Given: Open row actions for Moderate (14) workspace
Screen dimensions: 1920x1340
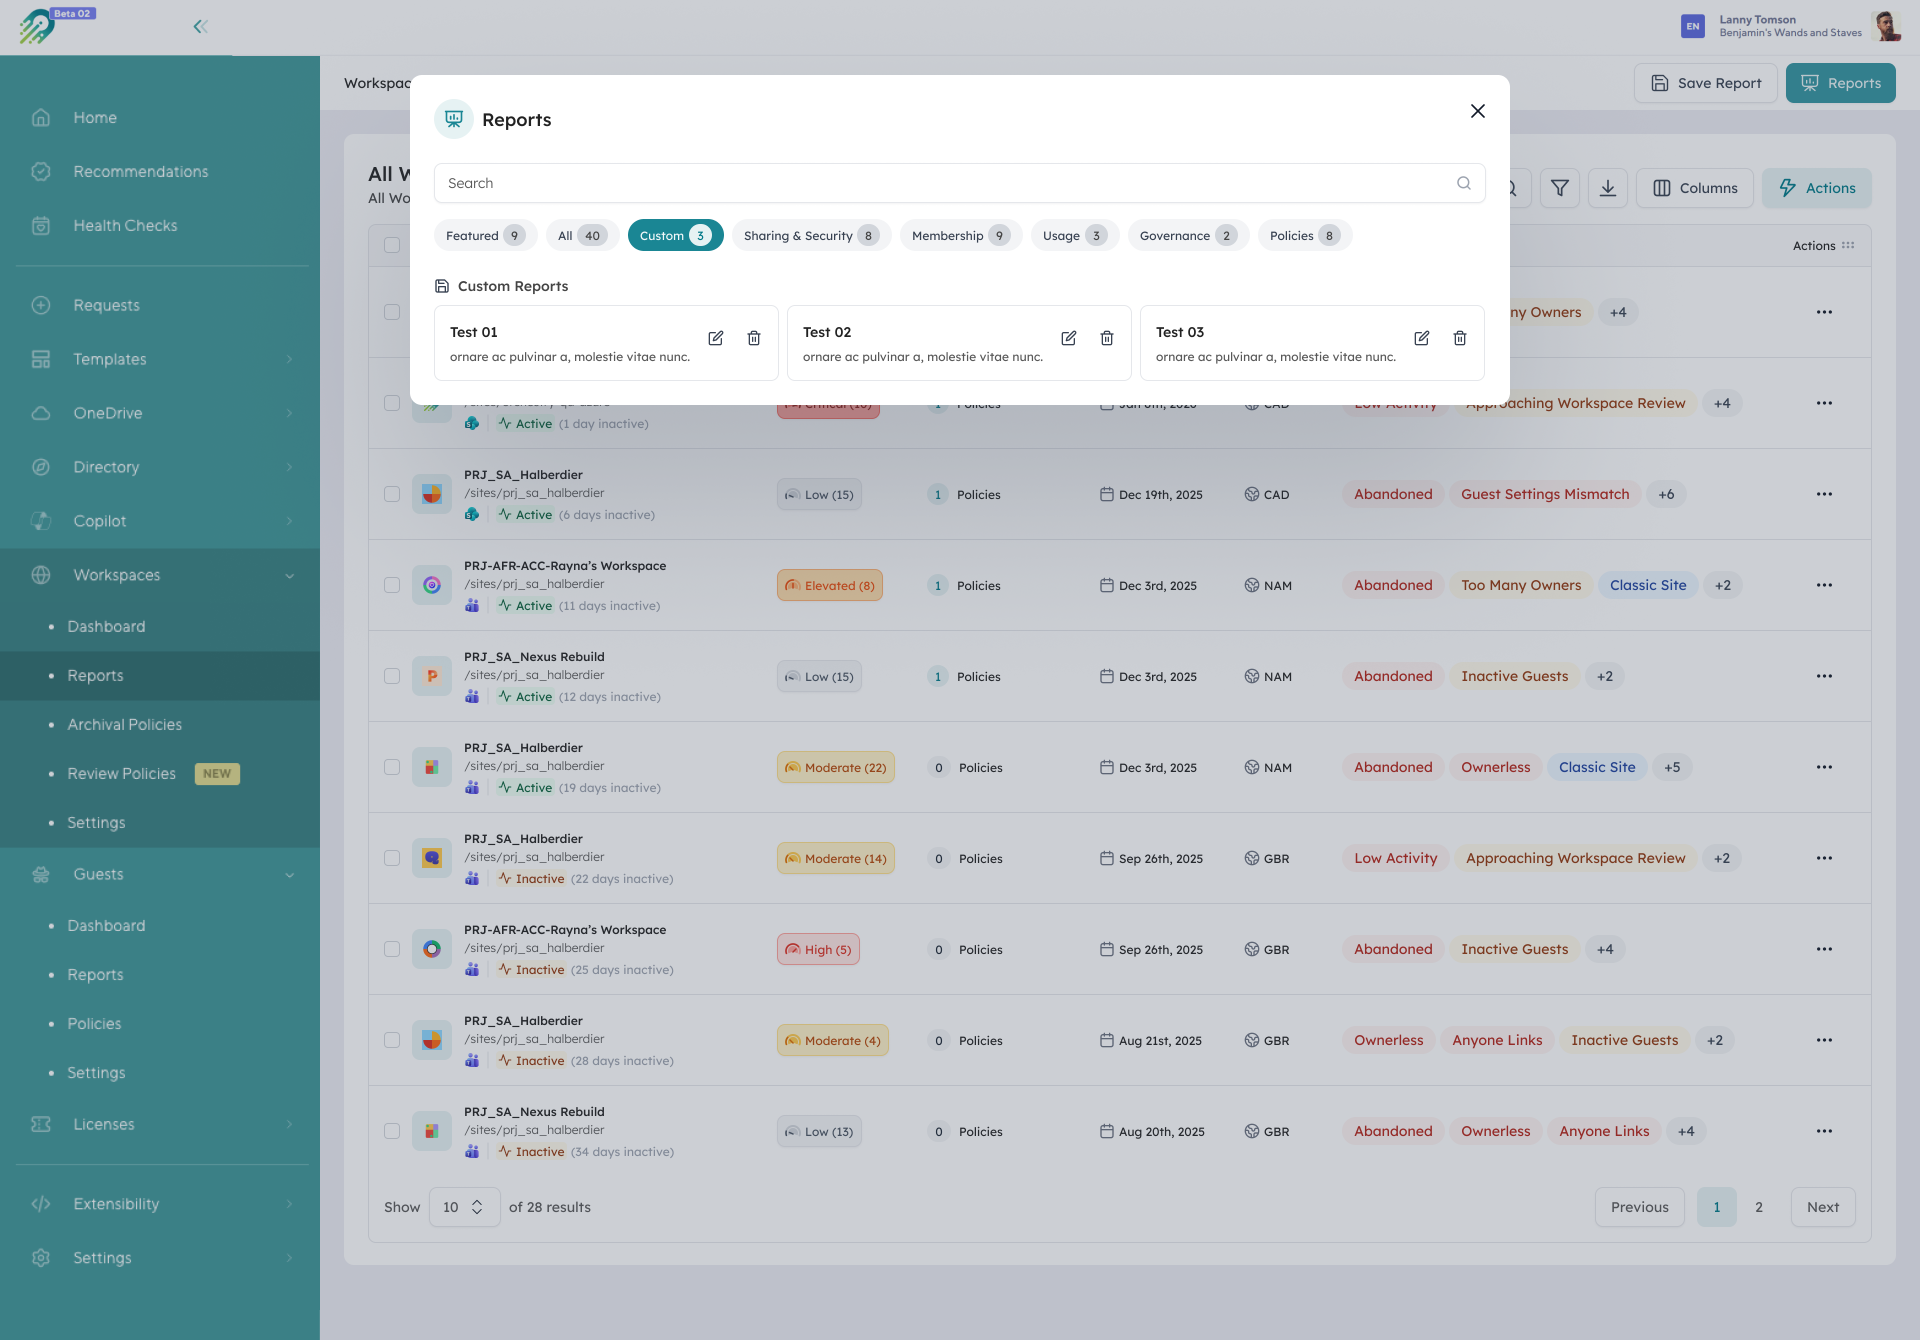Looking at the screenshot, I should click(1825, 858).
